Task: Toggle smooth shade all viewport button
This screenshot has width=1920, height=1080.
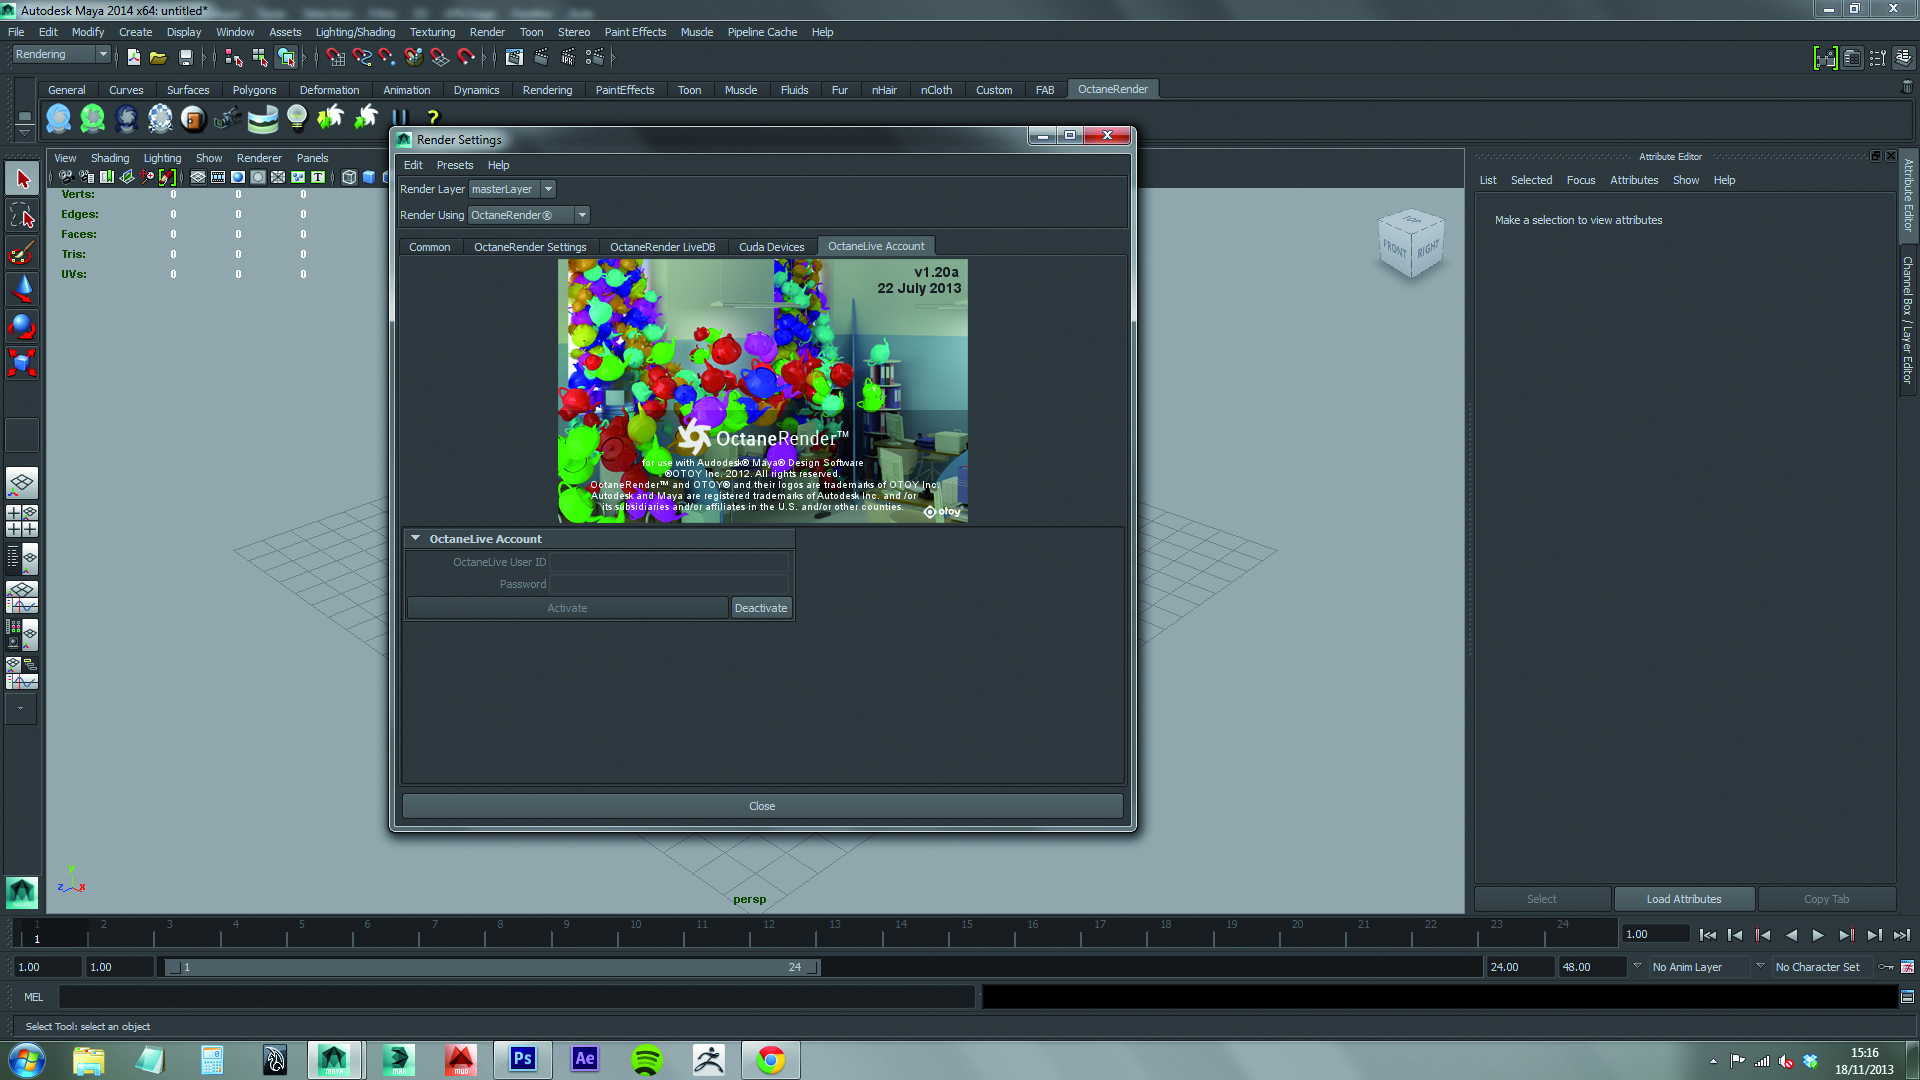Action: pyautogui.click(x=369, y=177)
